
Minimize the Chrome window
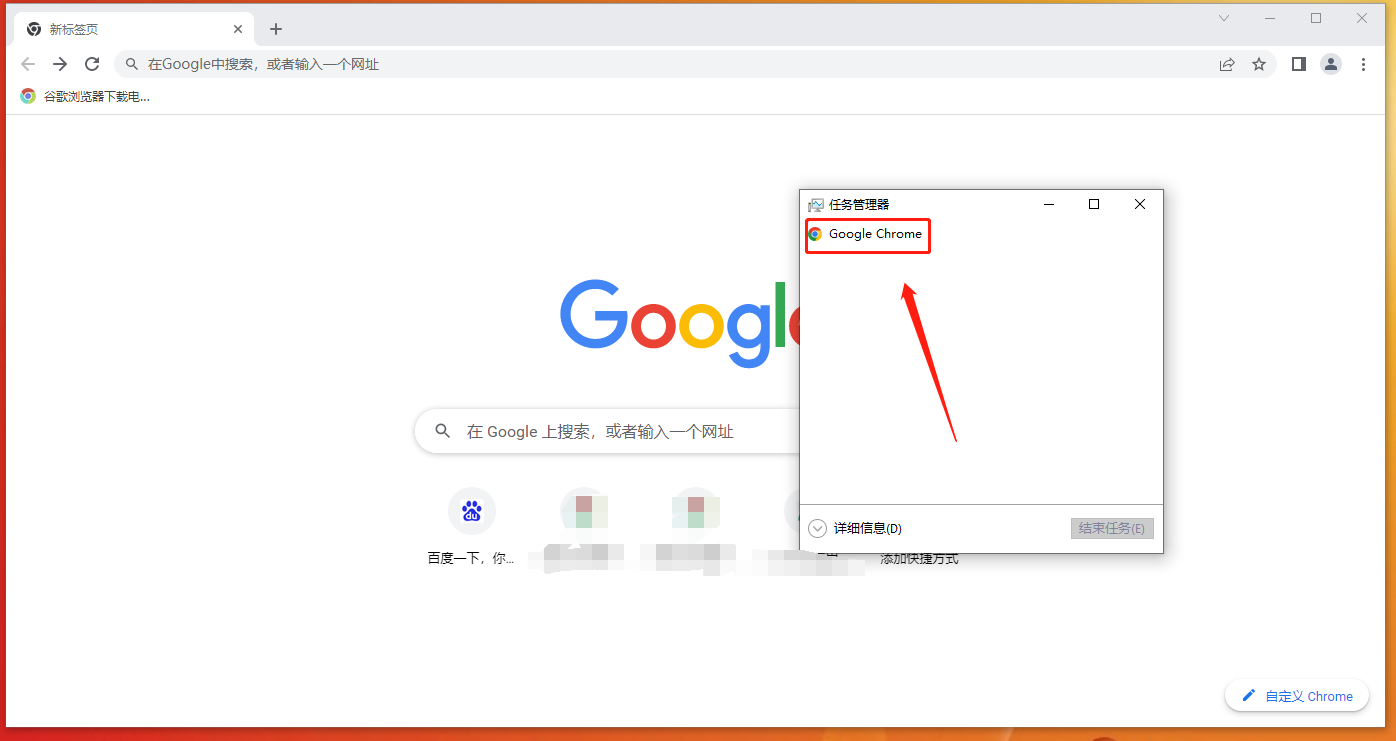(x=1270, y=18)
